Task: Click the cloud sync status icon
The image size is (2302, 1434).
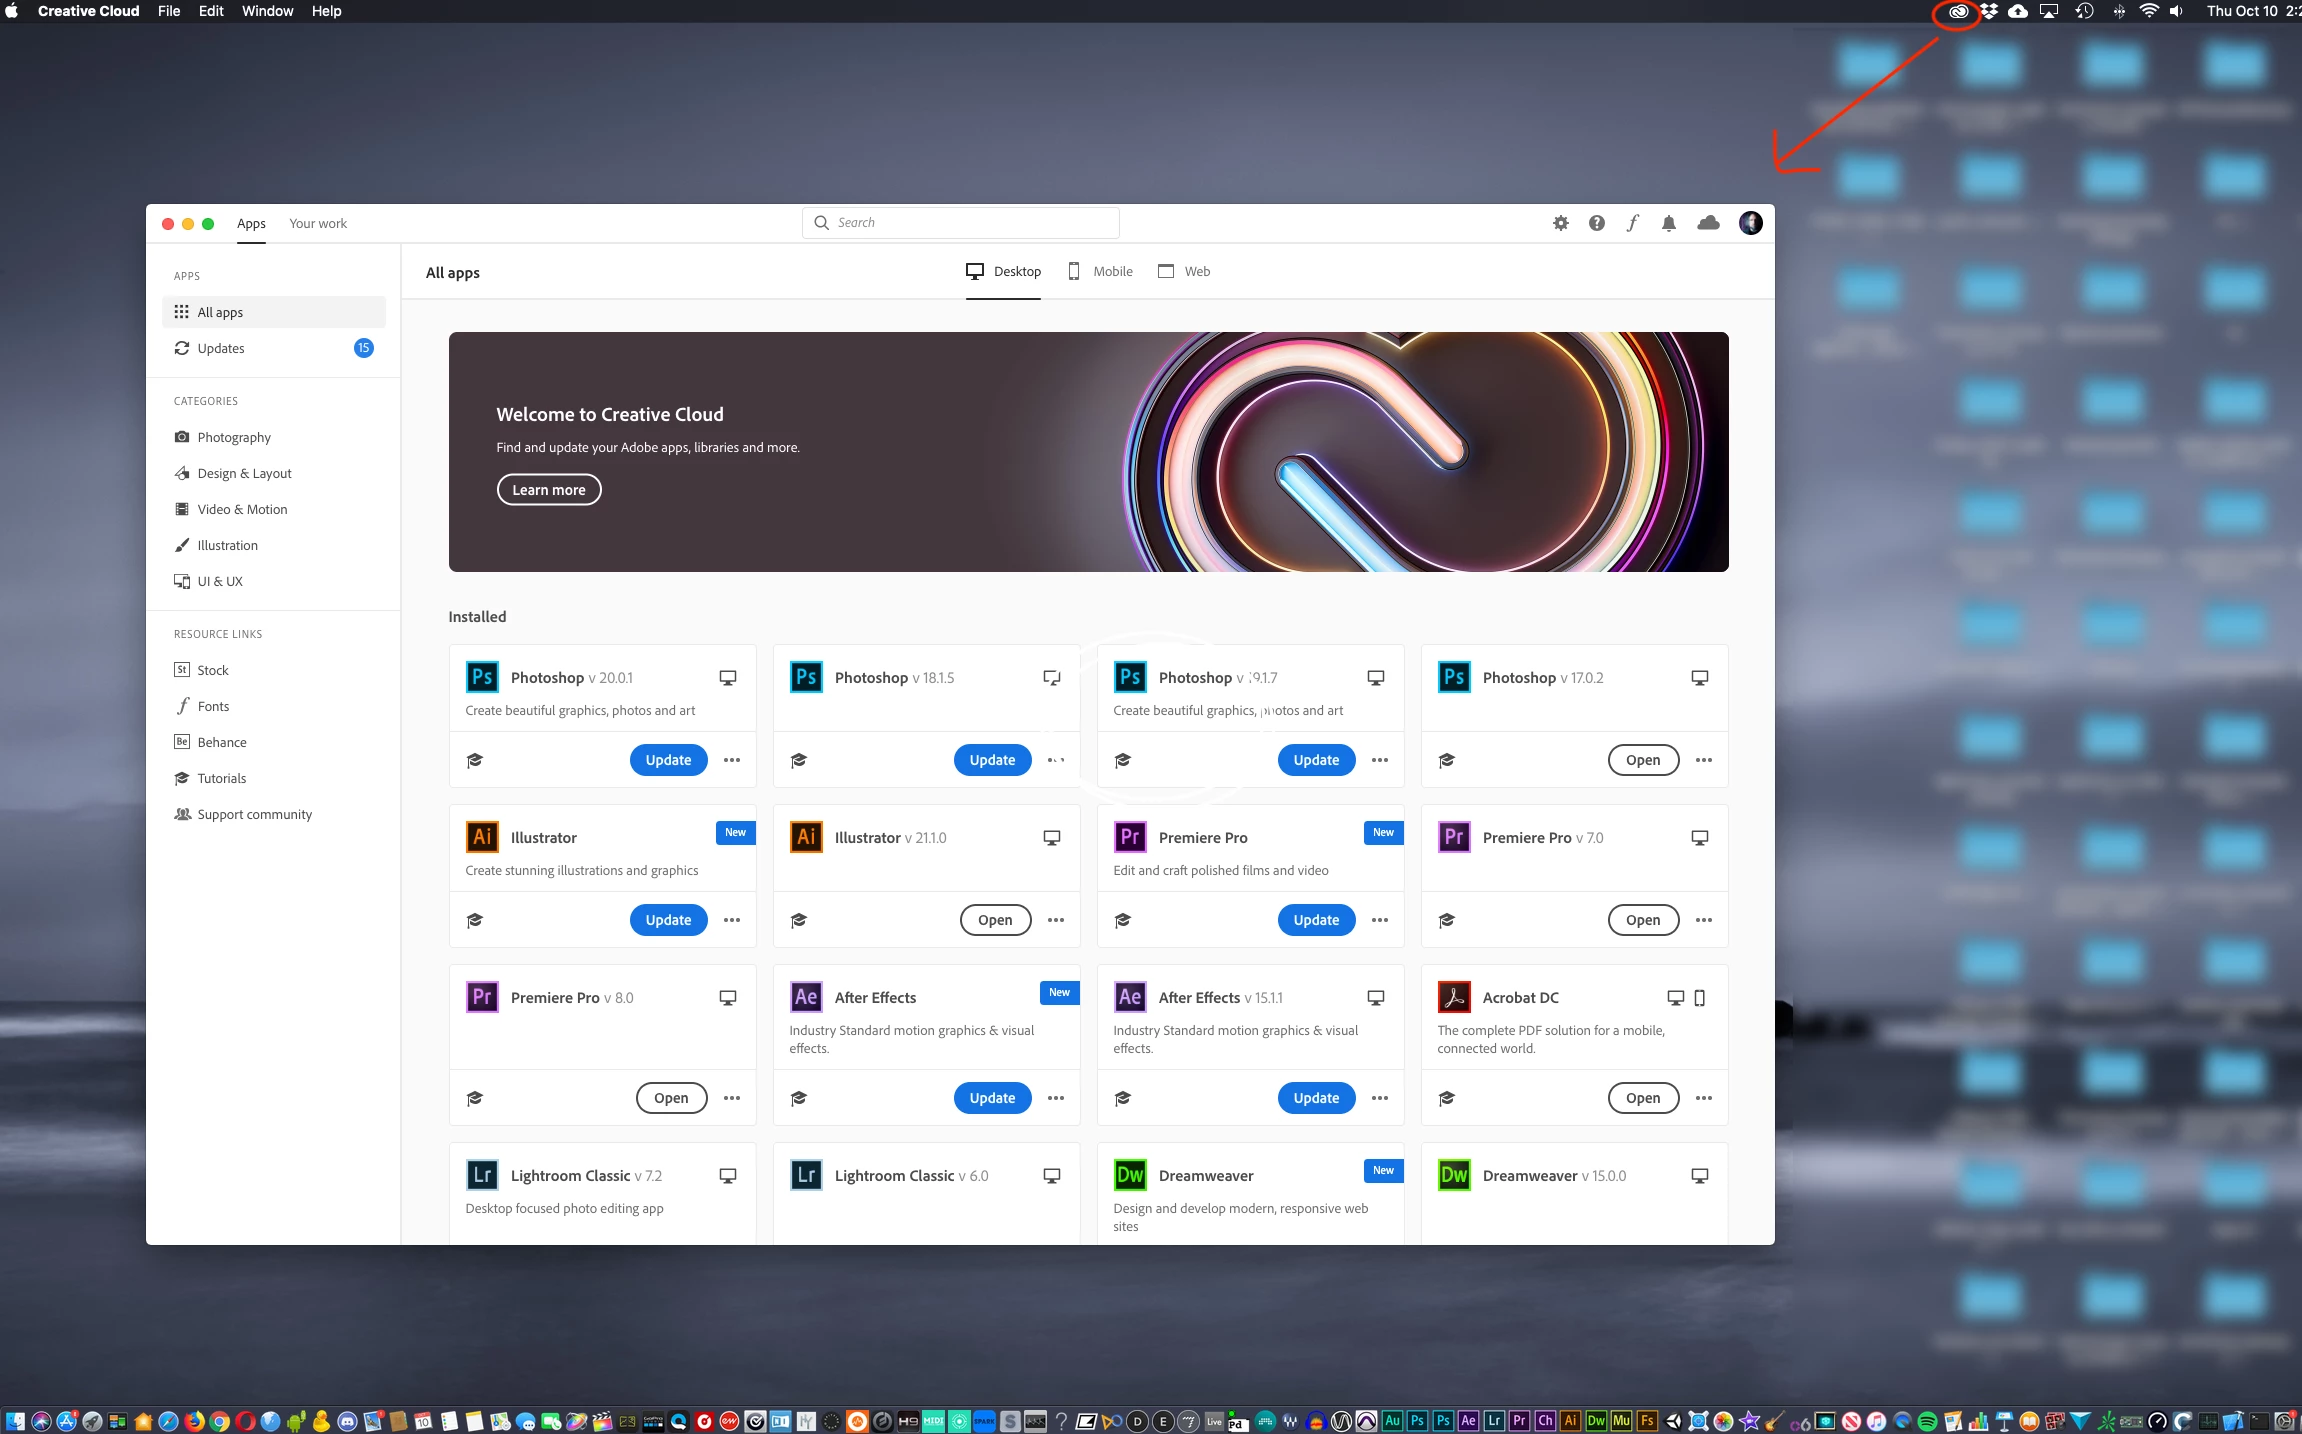Action: (x=1708, y=223)
